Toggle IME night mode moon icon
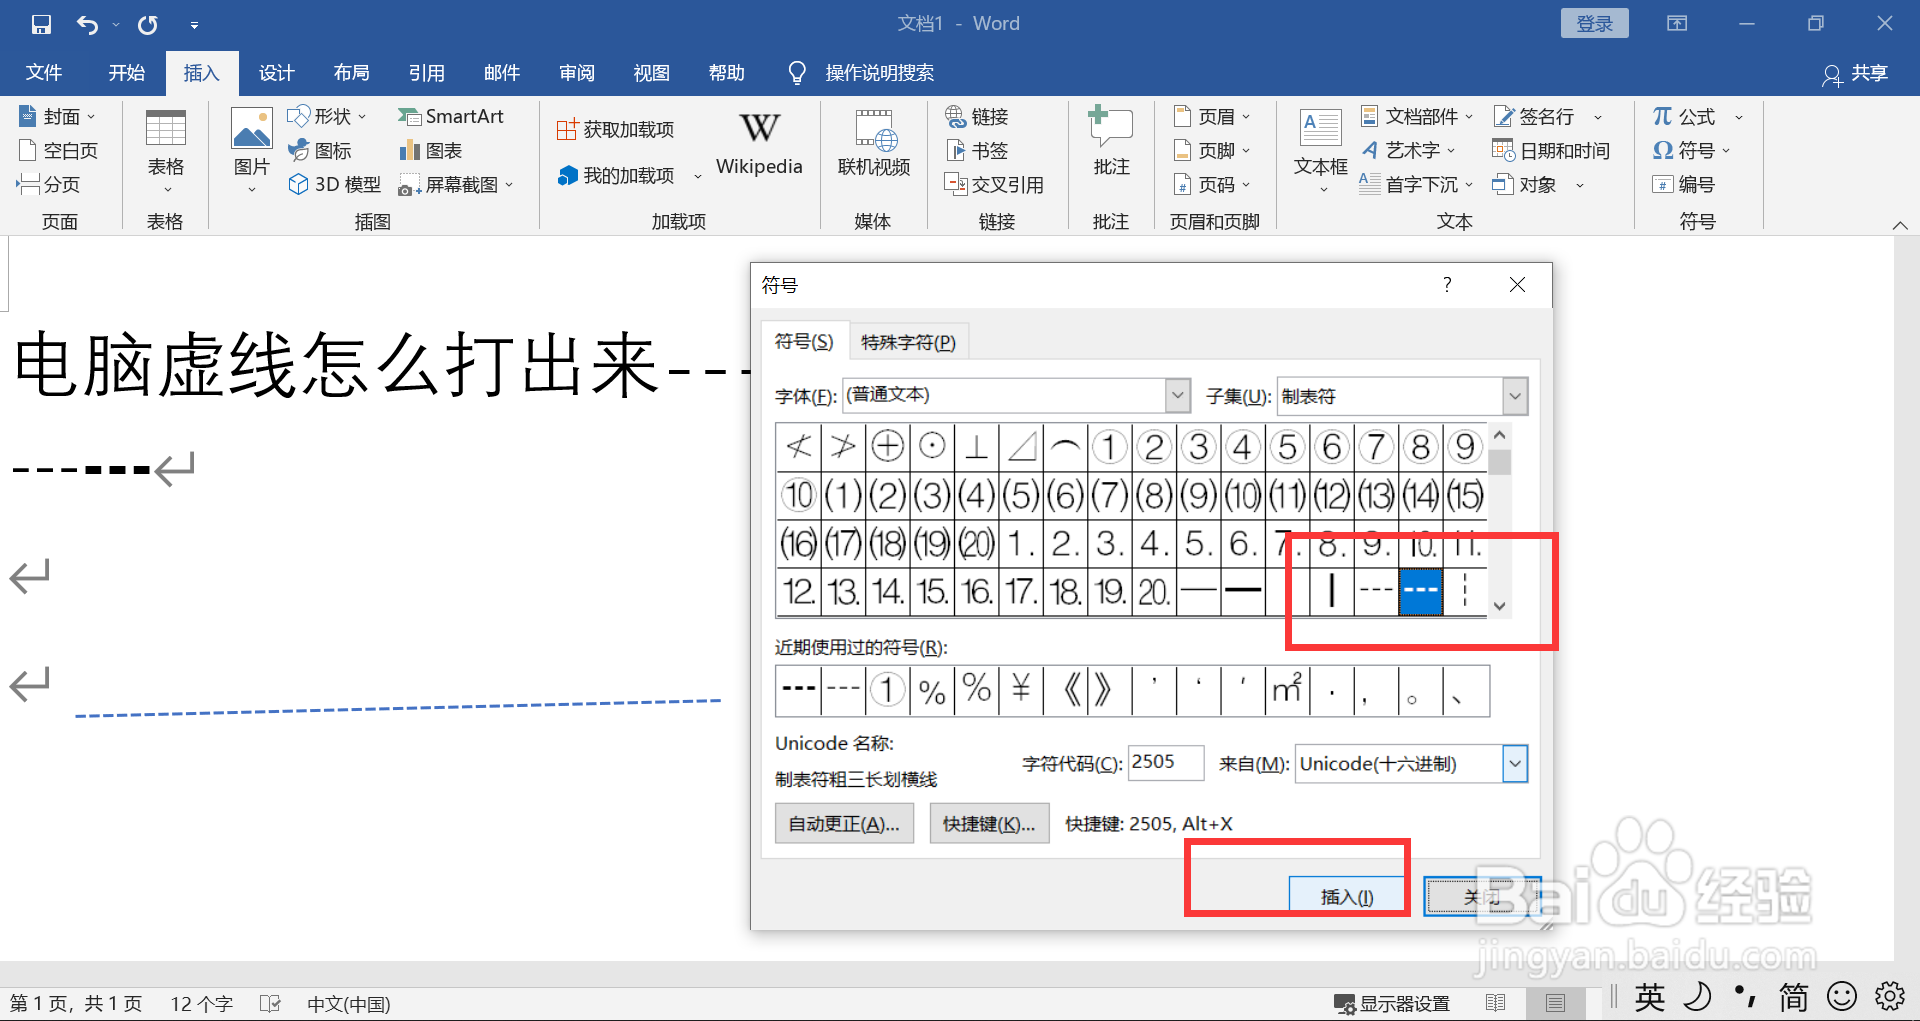This screenshot has width=1920, height=1021. click(1698, 997)
